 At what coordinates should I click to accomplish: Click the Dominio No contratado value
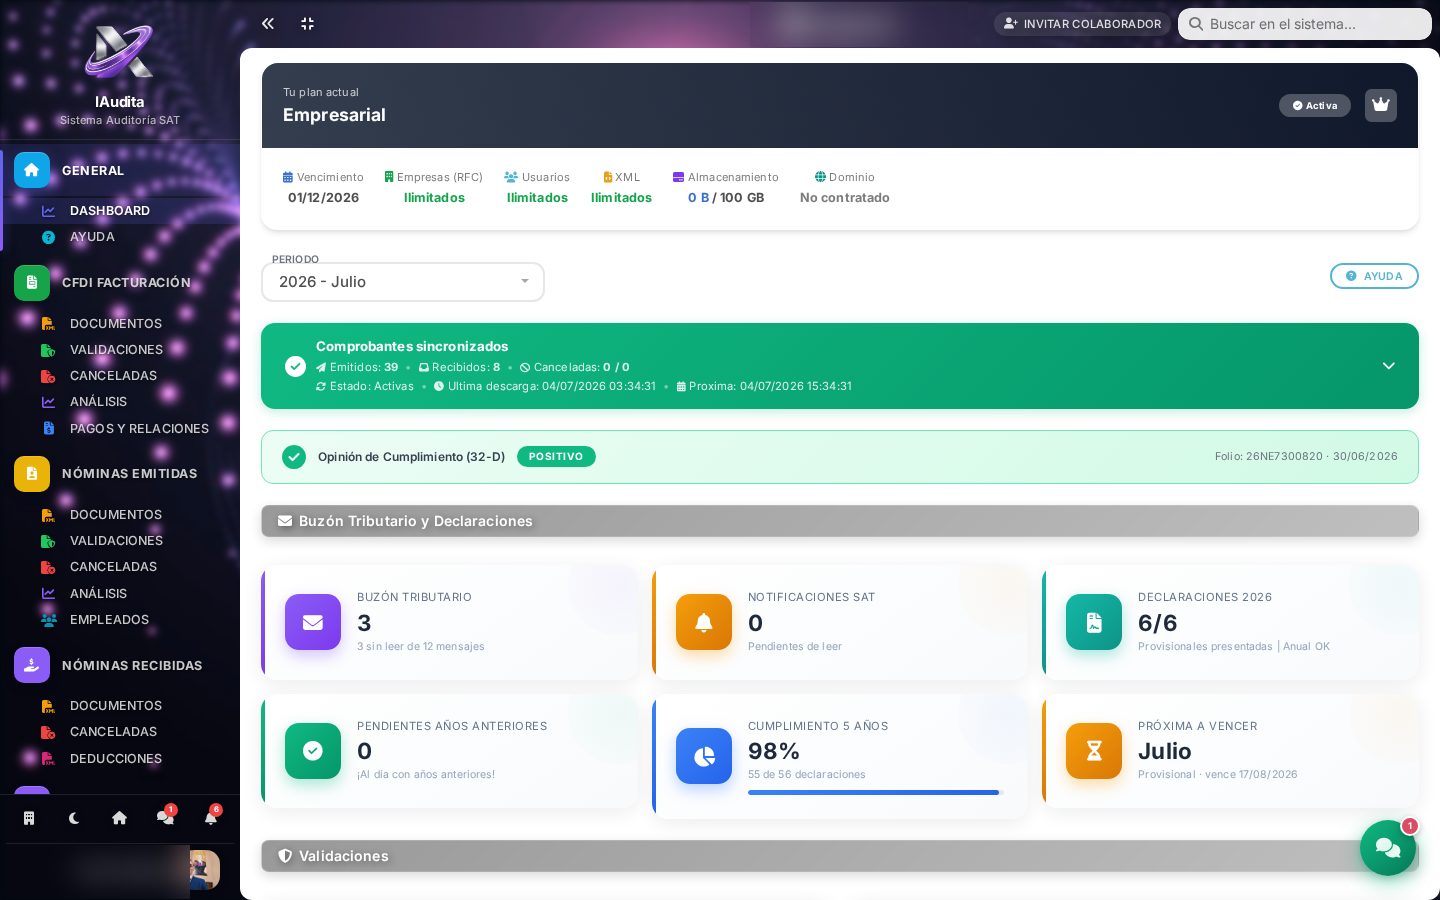(x=845, y=198)
